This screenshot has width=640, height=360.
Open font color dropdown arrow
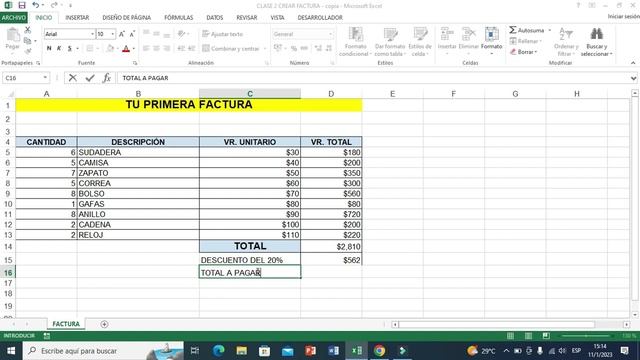point(133,49)
